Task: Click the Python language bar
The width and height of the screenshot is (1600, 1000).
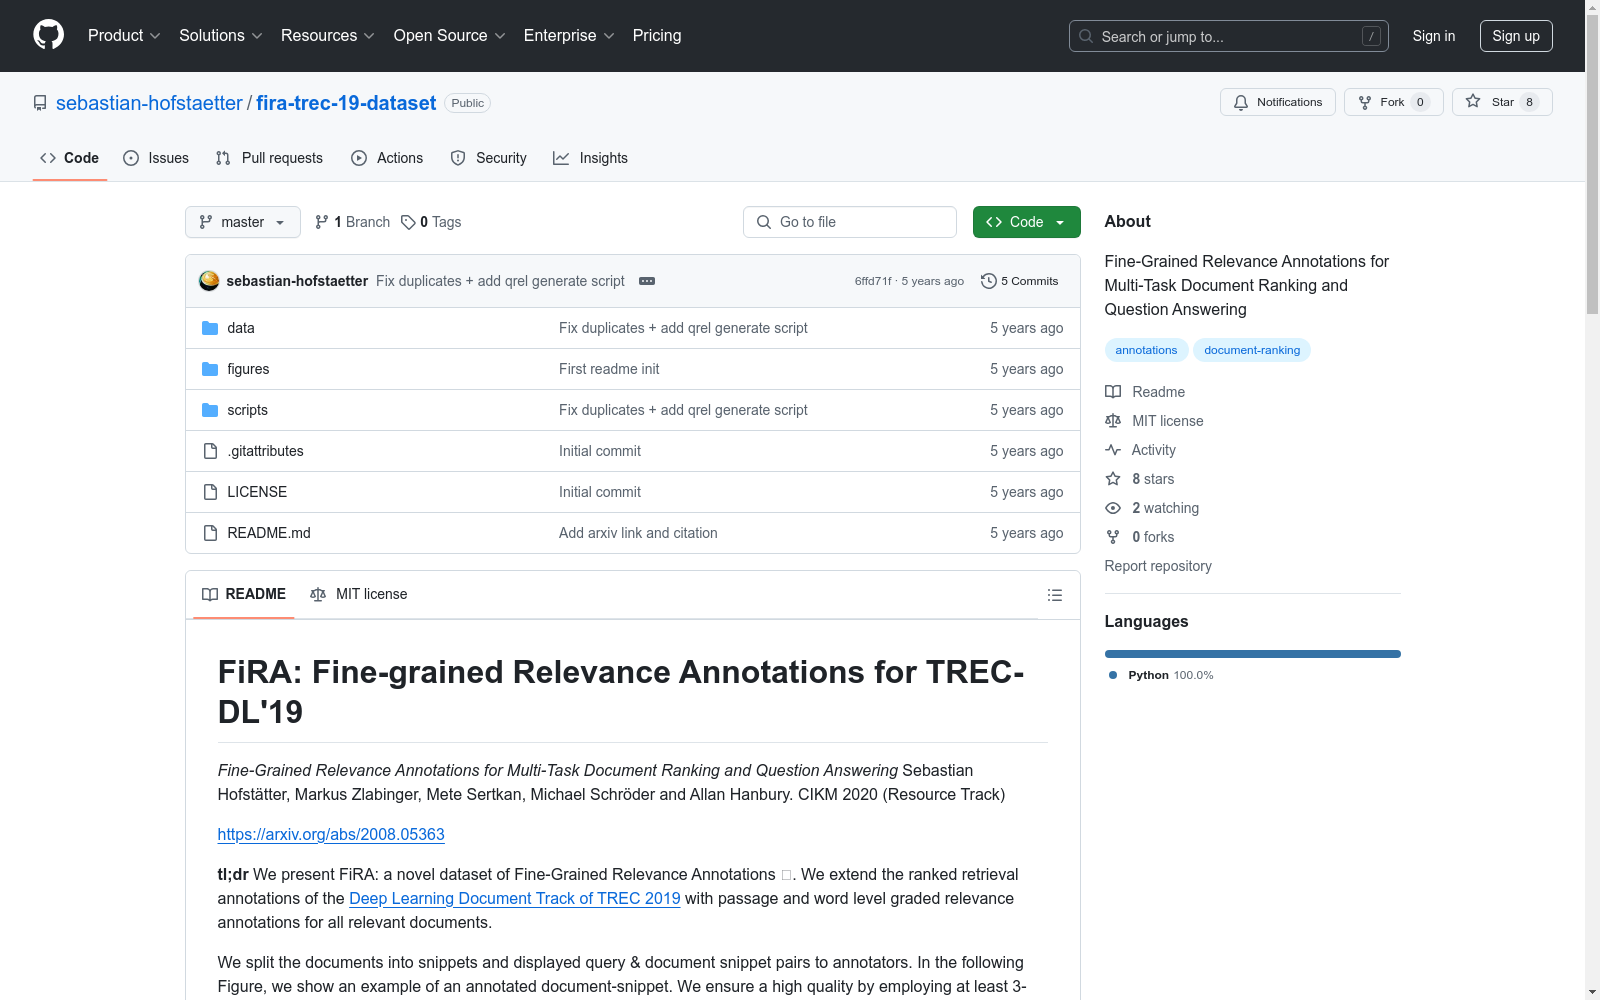Action: pyautogui.click(x=1253, y=654)
